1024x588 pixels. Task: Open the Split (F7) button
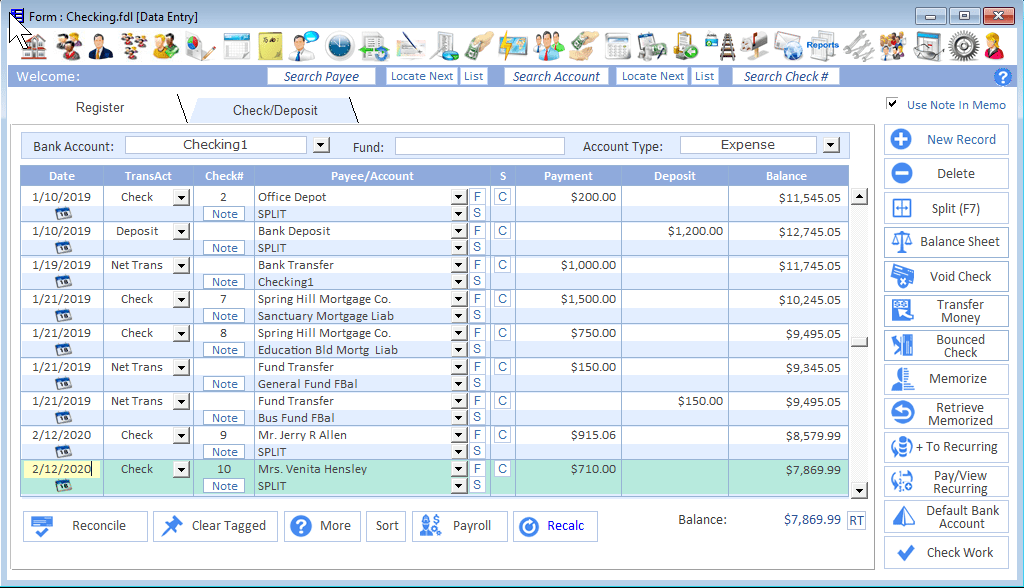click(x=946, y=208)
